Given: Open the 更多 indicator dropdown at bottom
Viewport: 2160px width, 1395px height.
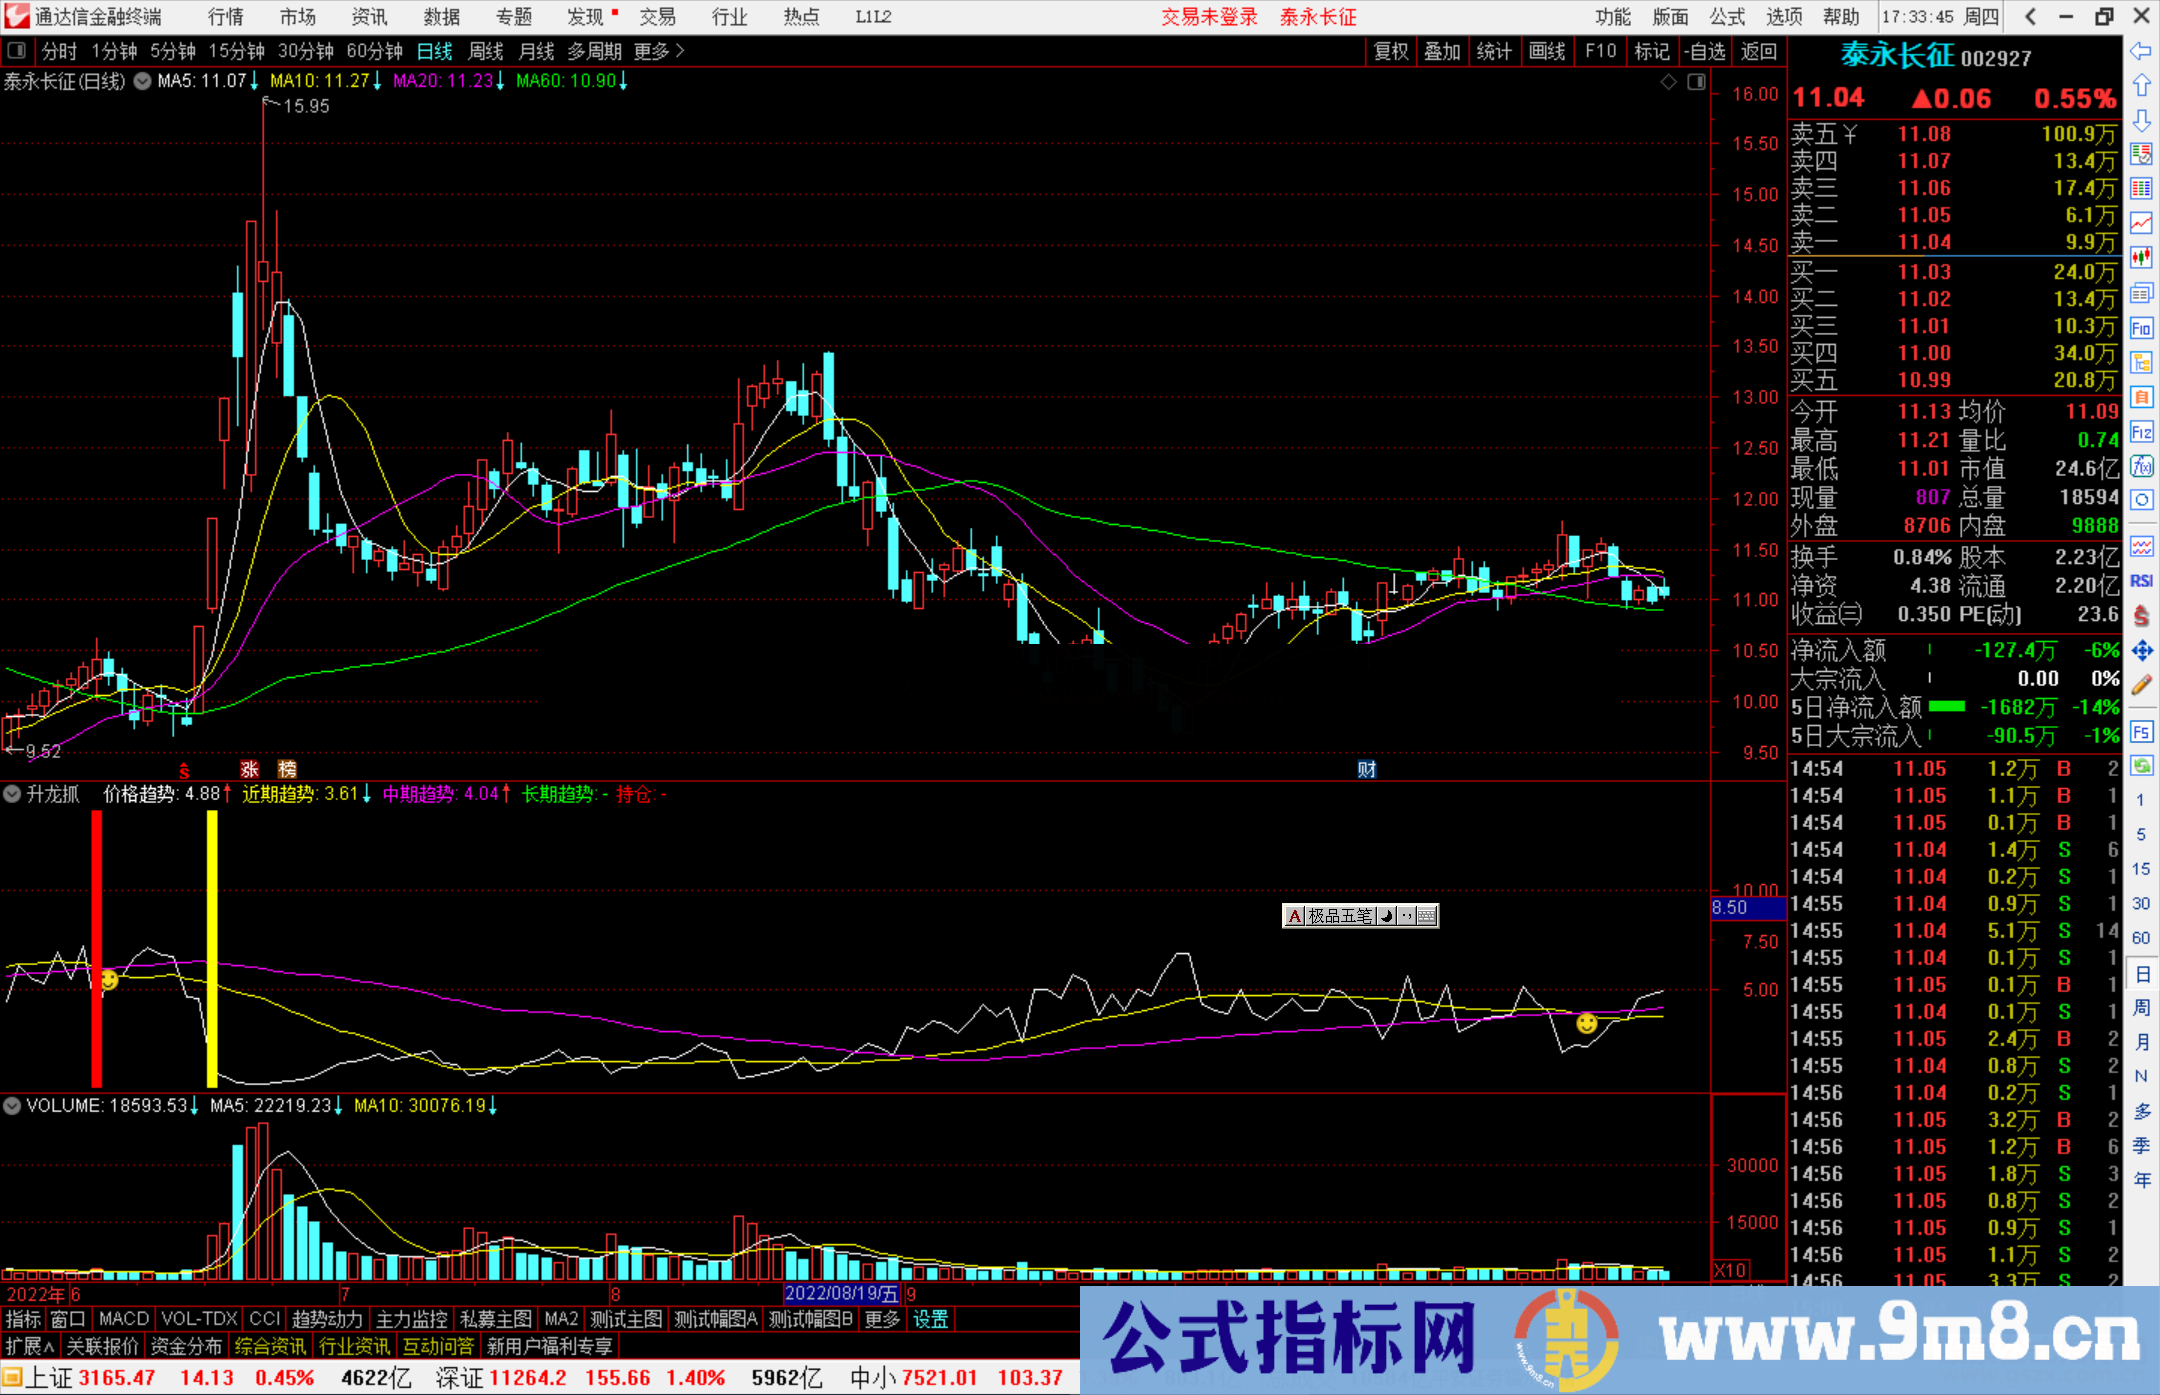Looking at the screenshot, I should tap(880, 1319).
